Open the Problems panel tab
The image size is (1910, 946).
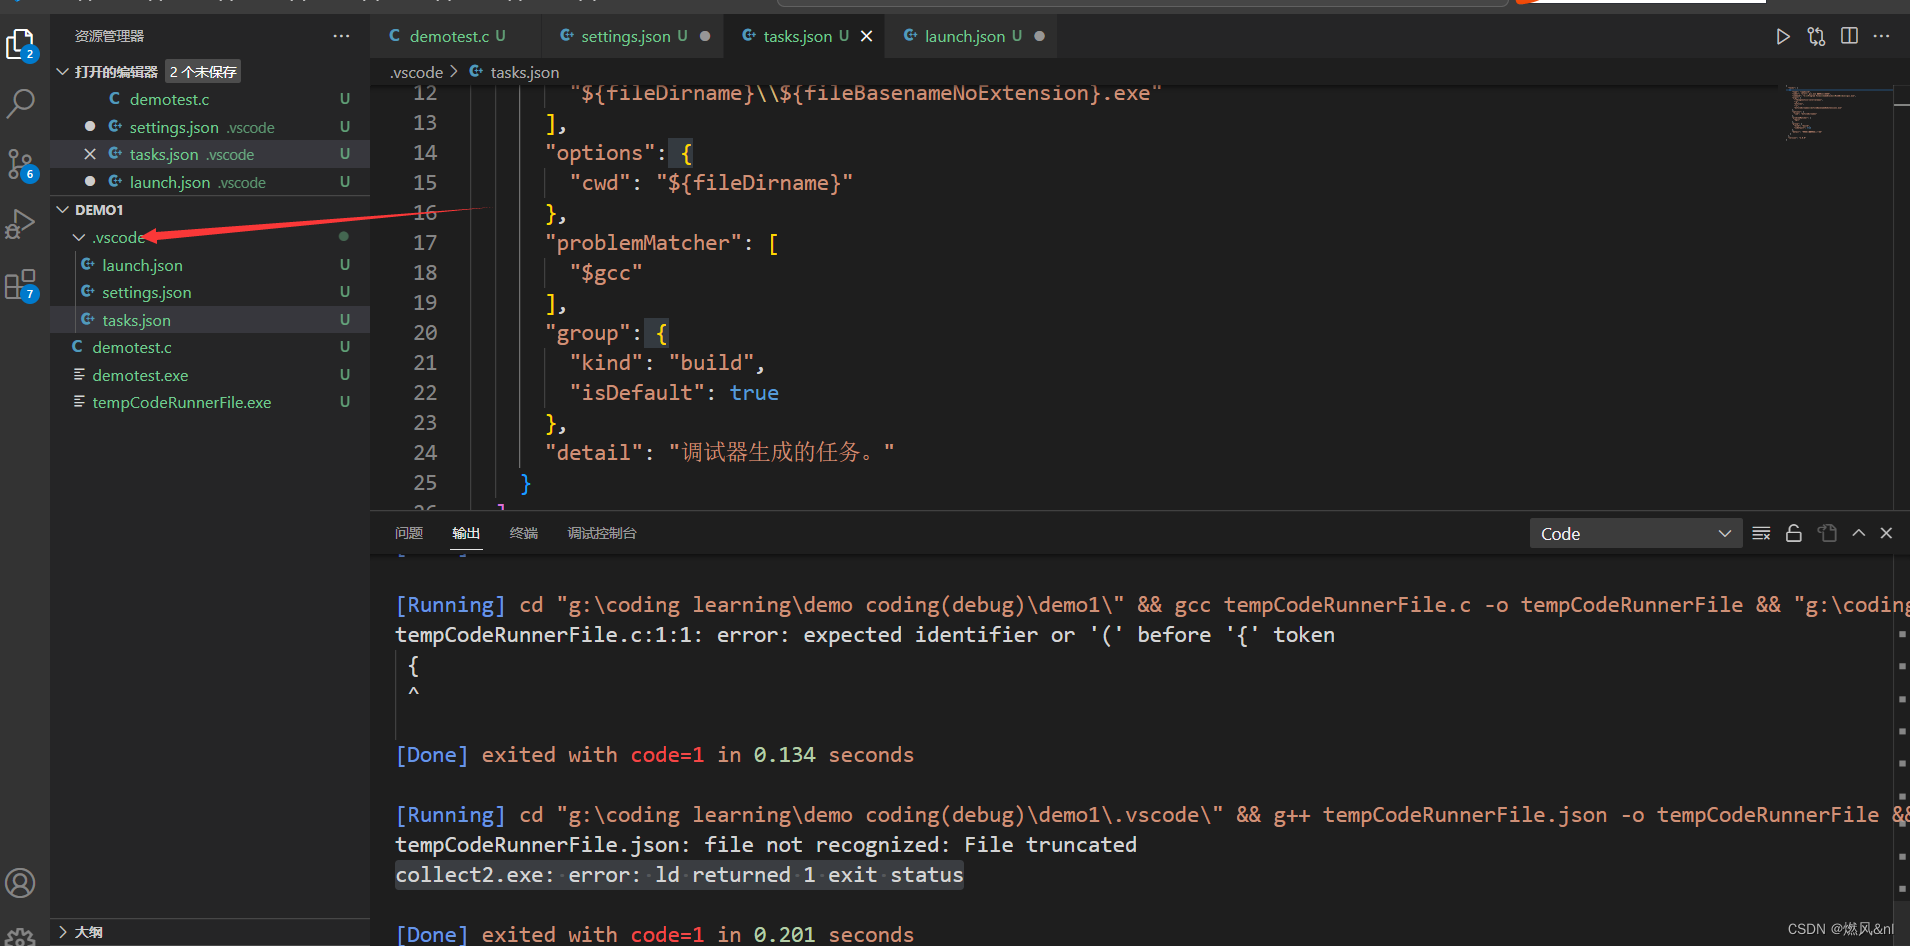coord(409,533)
